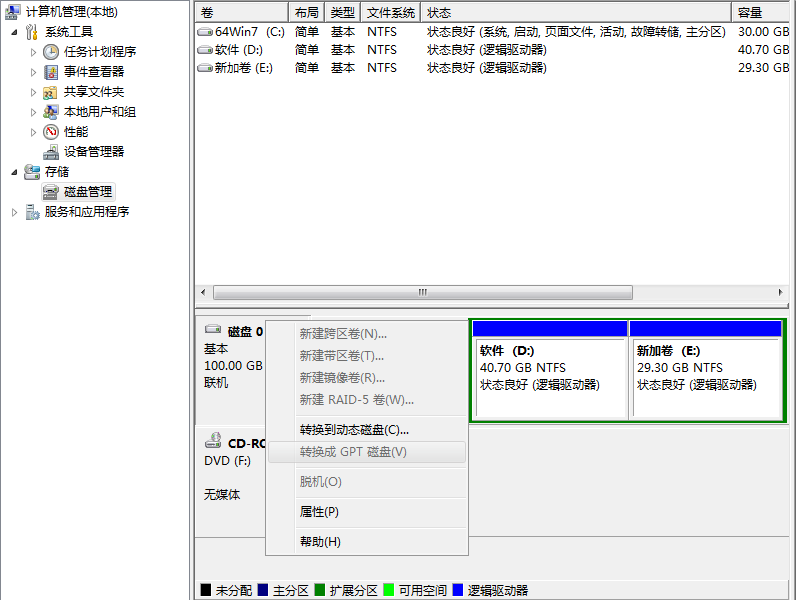Click the 64Win7 (C:) volume icon
The height and width of the screenshot is (600, 796).
click(x=205, y=32)
